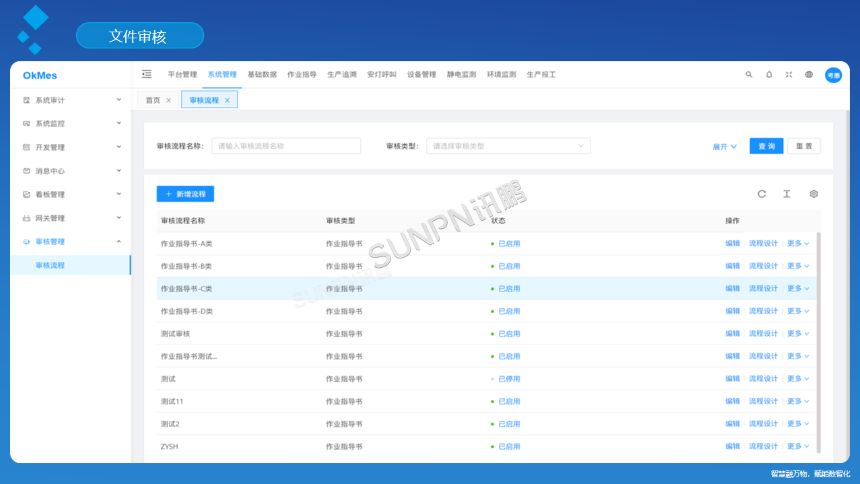This screenshot has height=484, width=860.
Task: Expand the 看板管理 sidebar menu
Action: (x=71, y=194)
